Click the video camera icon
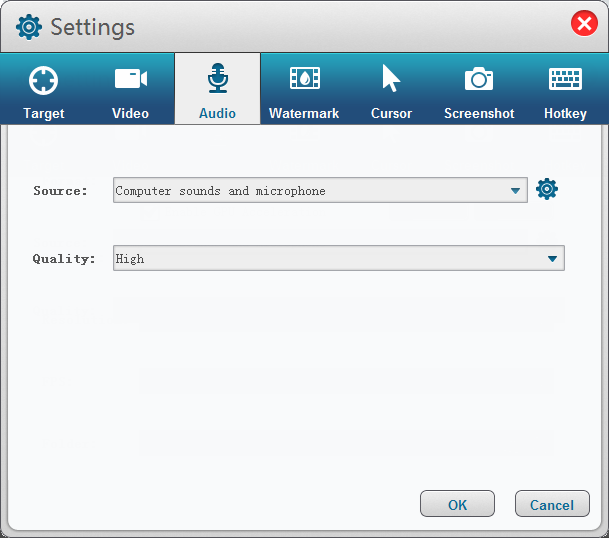The width and height of the screenshot is (609, 538). pyautogui.click(x=130, y=79)
